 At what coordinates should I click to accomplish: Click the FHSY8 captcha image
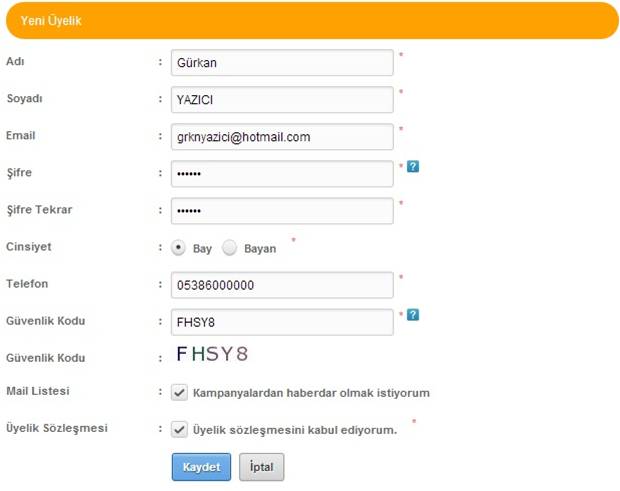coord(212,353)
